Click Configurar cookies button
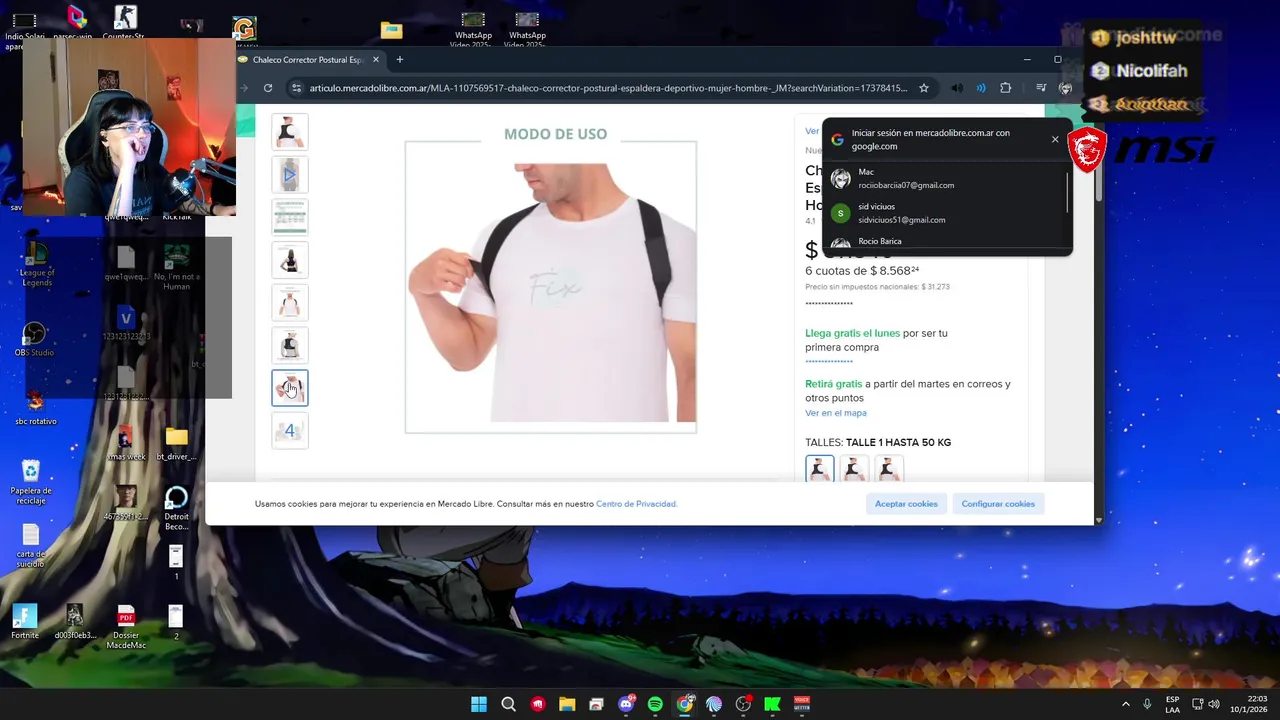 [x=998, y=504]
